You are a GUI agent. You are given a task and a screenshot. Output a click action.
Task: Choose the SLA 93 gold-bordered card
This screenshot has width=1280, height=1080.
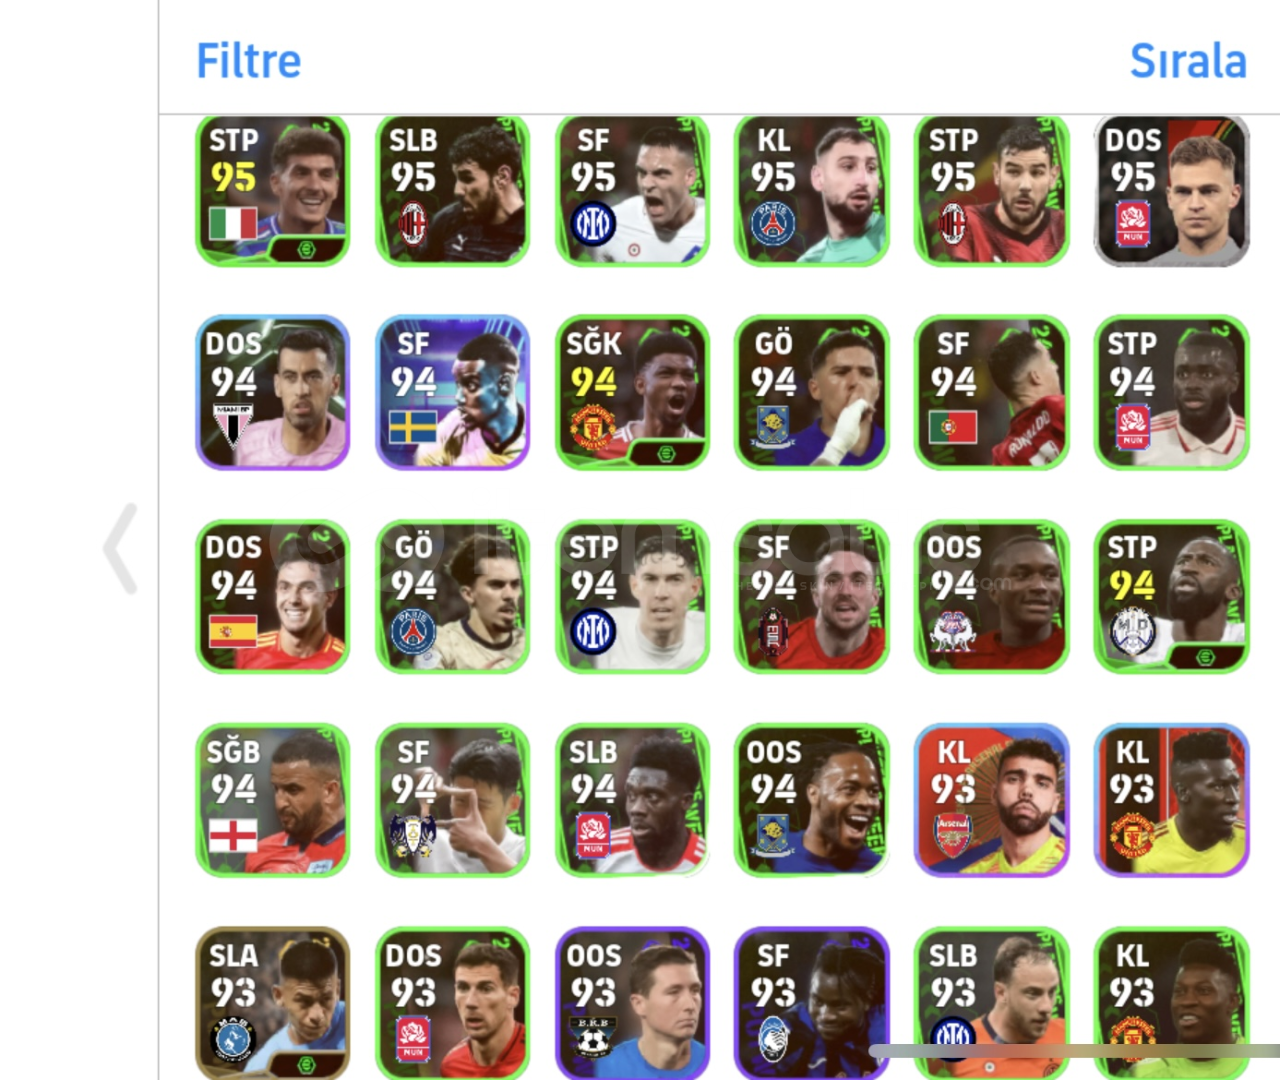[272, 1003]
